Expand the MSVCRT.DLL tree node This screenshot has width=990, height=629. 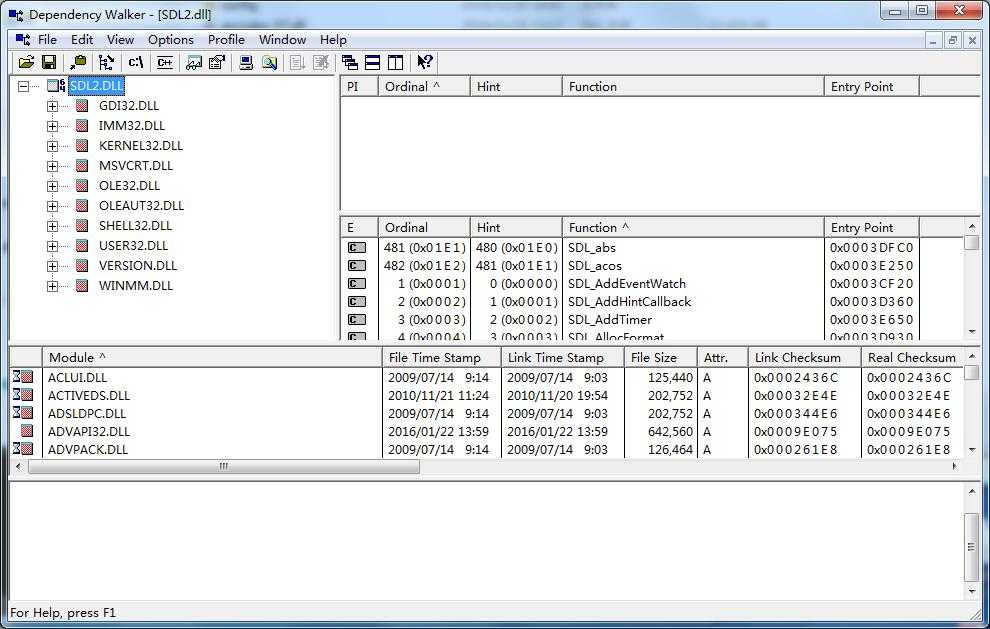coord(52,166)
